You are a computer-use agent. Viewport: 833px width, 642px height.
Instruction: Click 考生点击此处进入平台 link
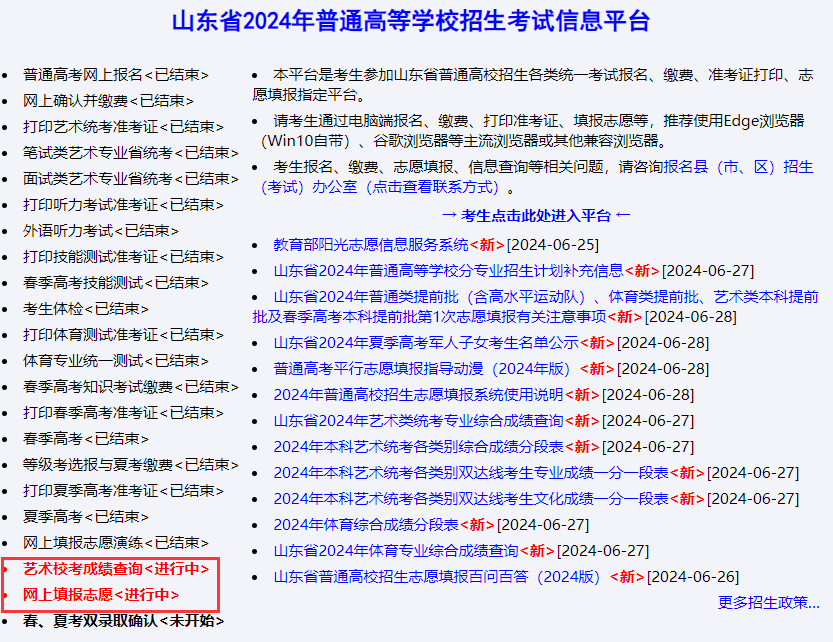point(536,216)
